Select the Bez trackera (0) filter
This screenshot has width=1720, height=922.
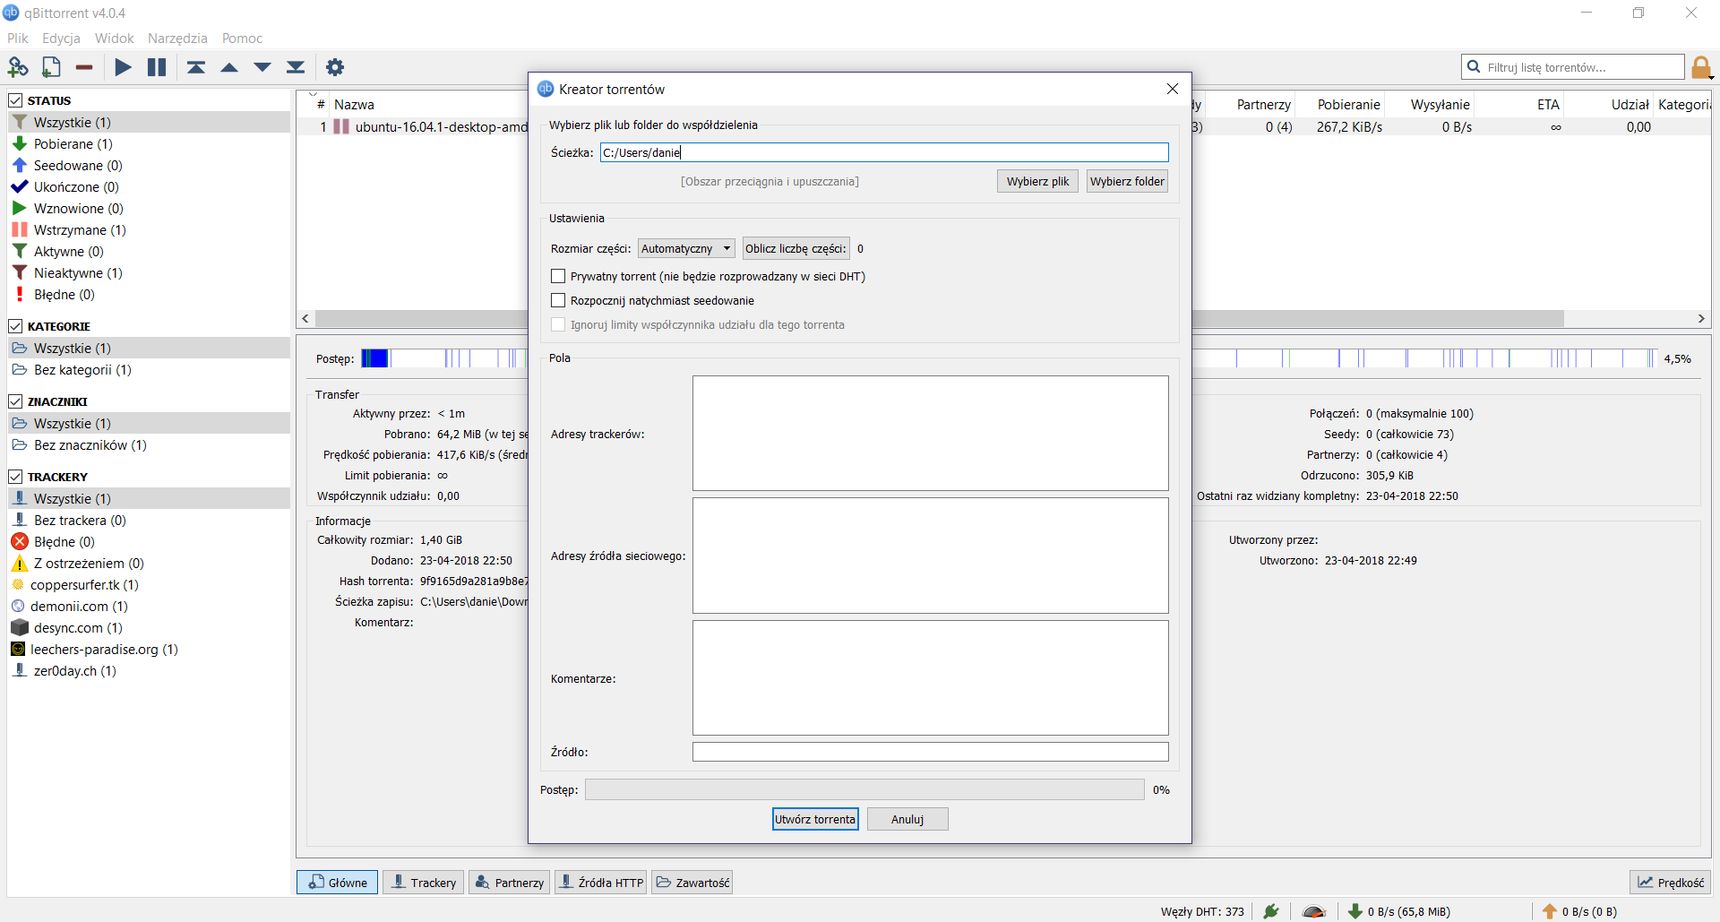pos(149,520)
